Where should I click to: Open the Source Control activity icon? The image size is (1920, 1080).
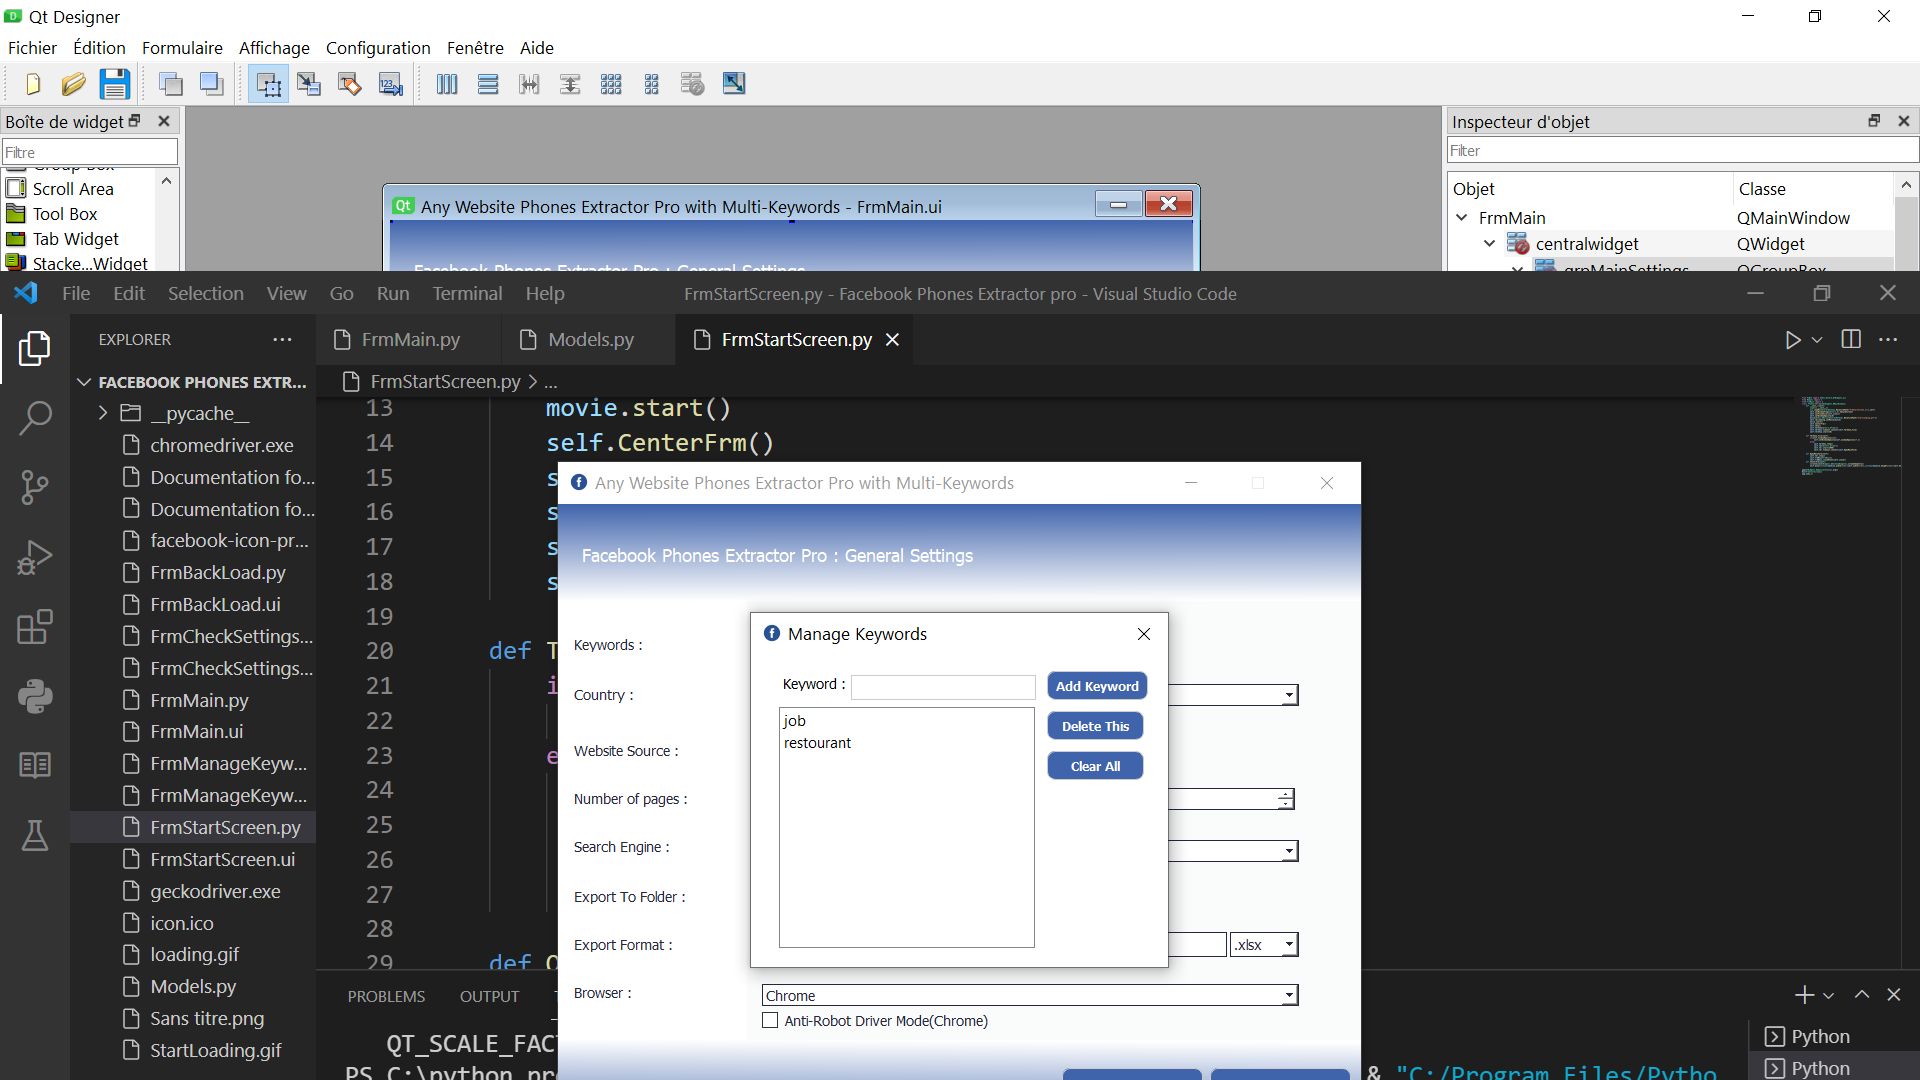35,488
